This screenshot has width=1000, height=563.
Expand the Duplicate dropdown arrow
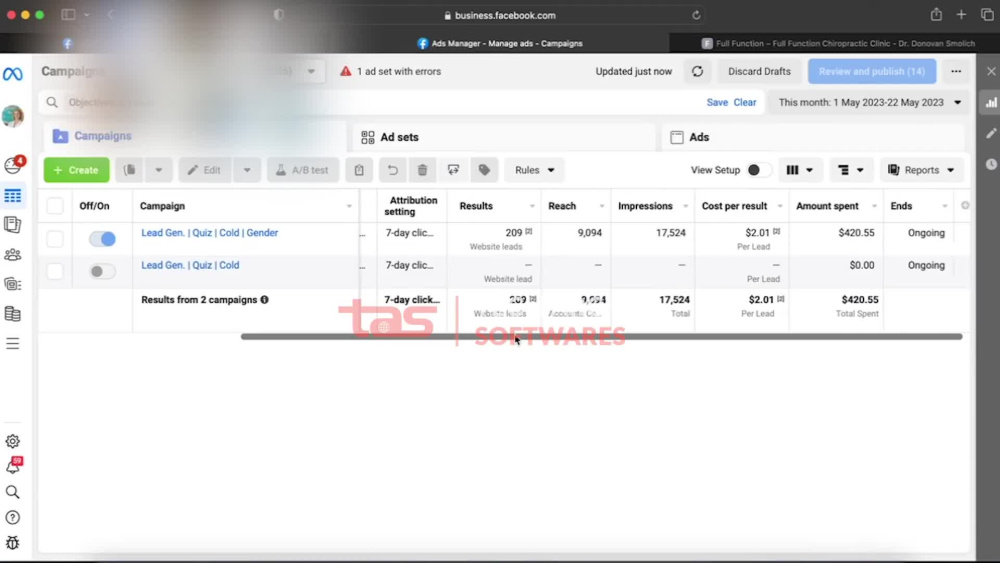point(159,170)
